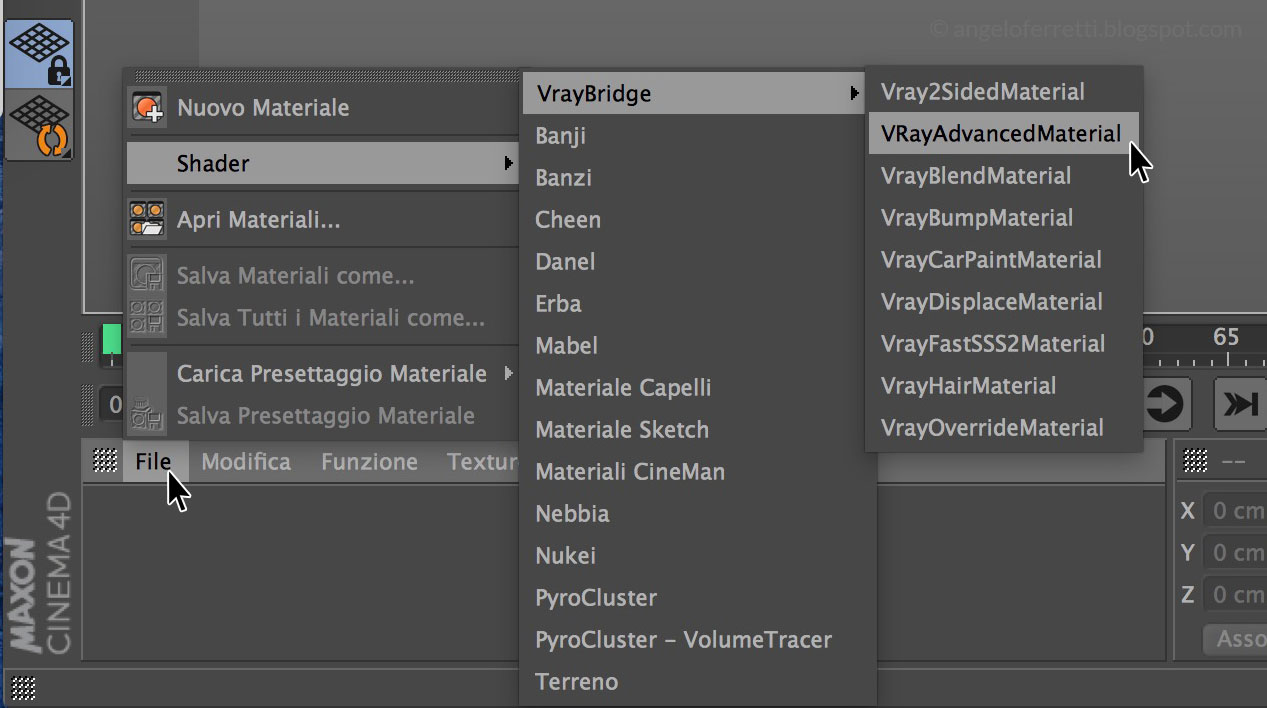Select PyroCluster shader entry
This screenshot has height=708, width=1267.
coord(697,598)
